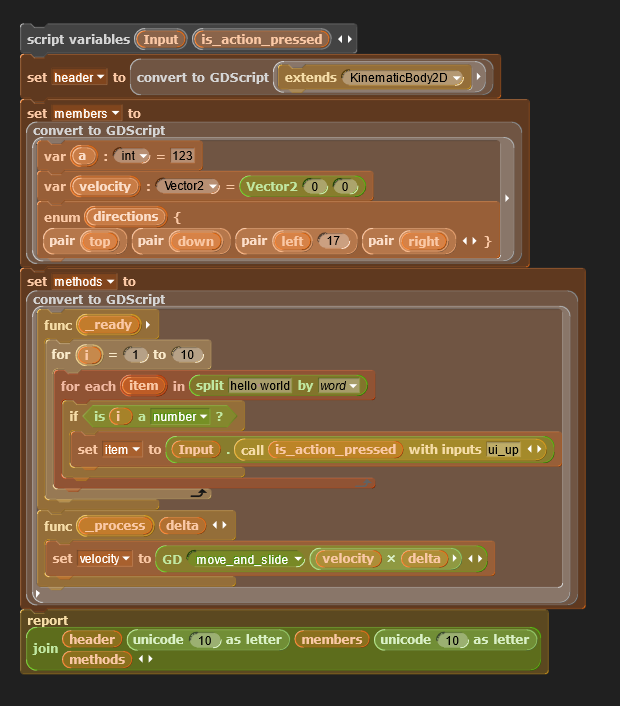Screen dimensions: 620x706
Task: Click the 'right' pair name
Action: coord(423,241)
